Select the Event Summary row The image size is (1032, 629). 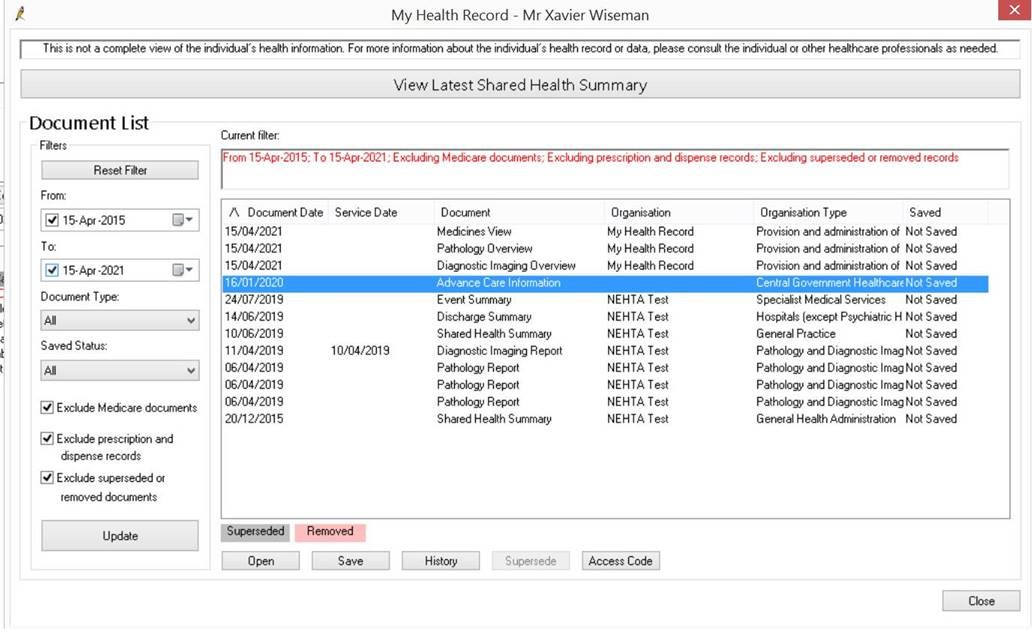pyautogui.click(x=606, y=300)
